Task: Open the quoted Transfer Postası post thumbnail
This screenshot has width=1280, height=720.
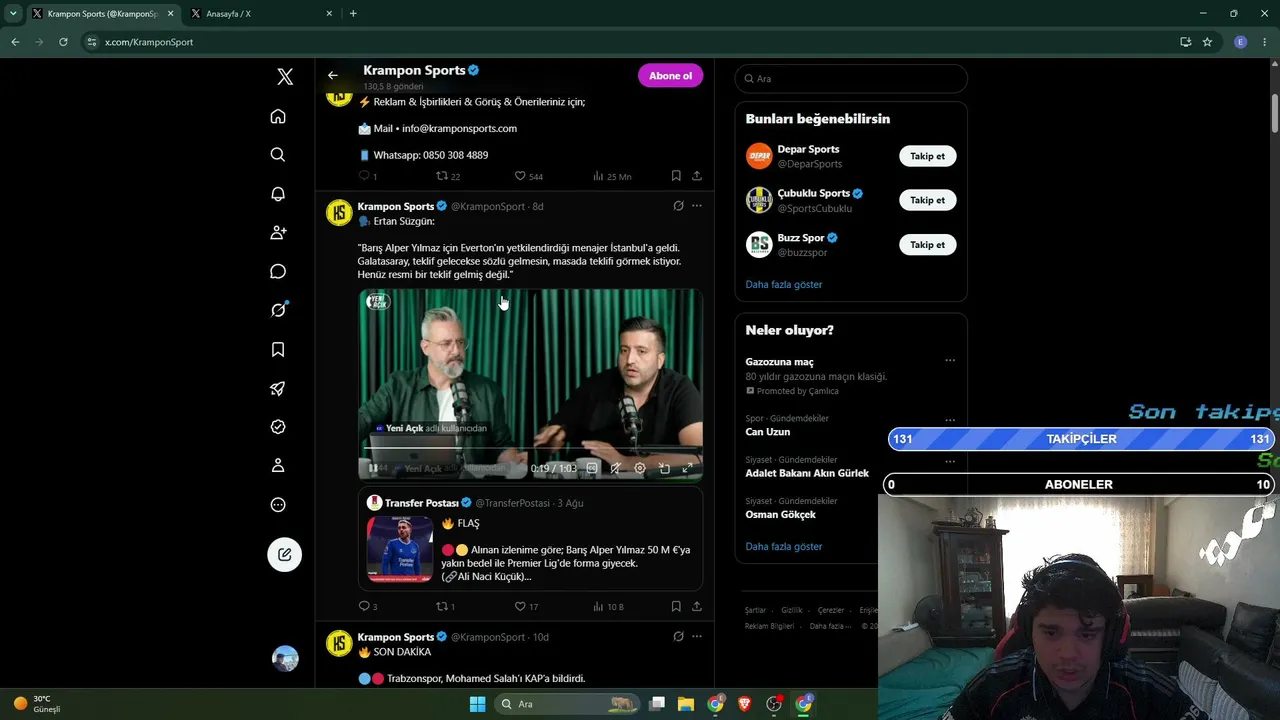Action: (400, 549)
